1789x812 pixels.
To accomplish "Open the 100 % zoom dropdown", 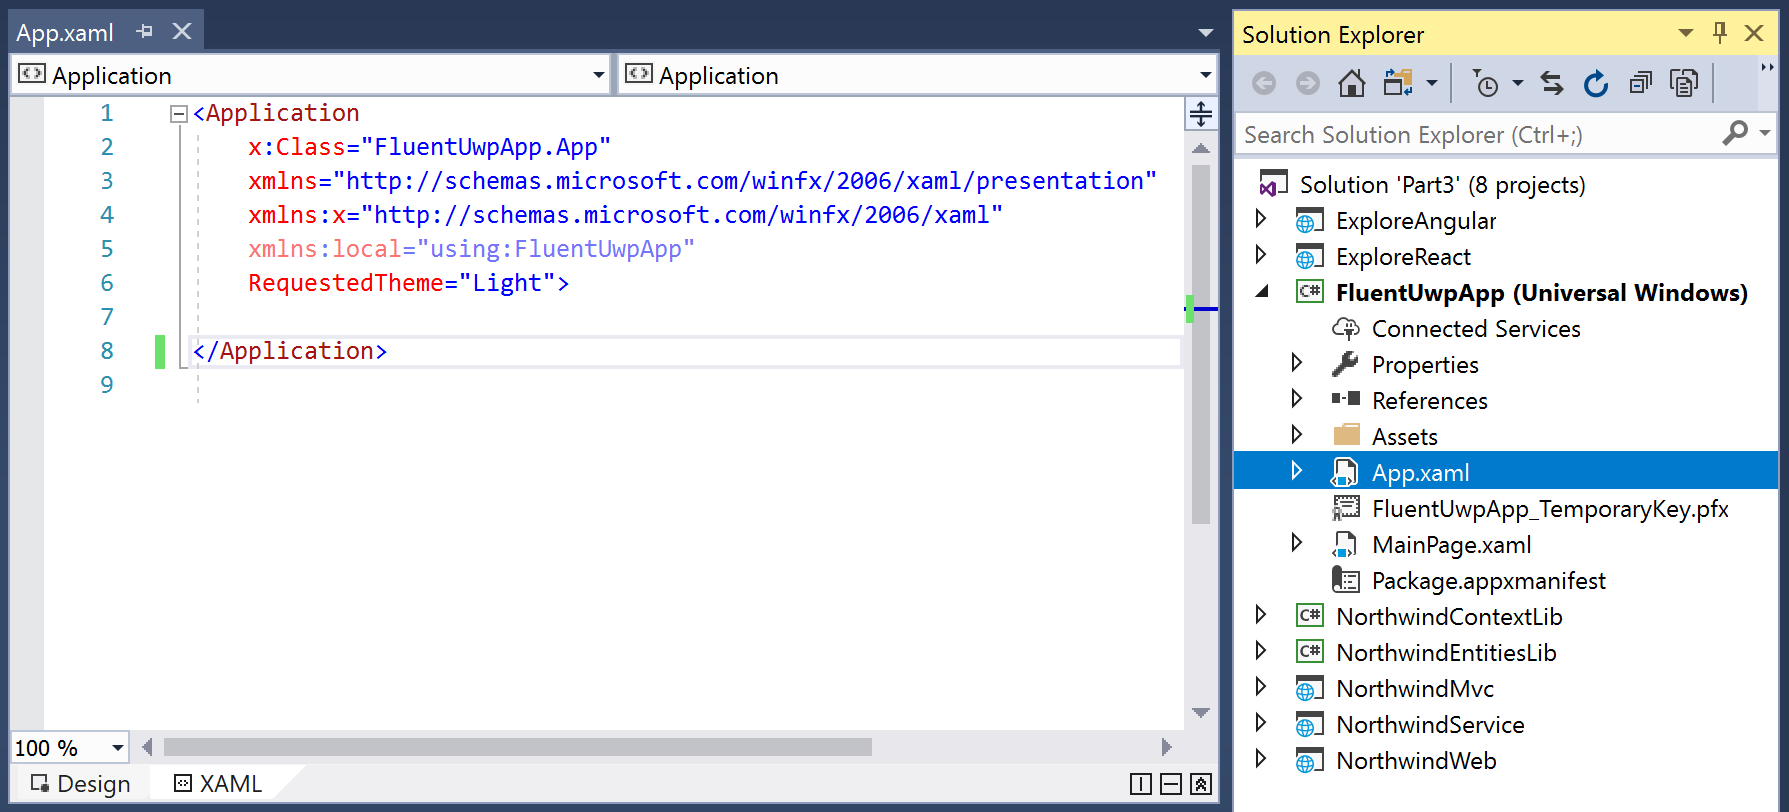I will [x=118, y=748].
